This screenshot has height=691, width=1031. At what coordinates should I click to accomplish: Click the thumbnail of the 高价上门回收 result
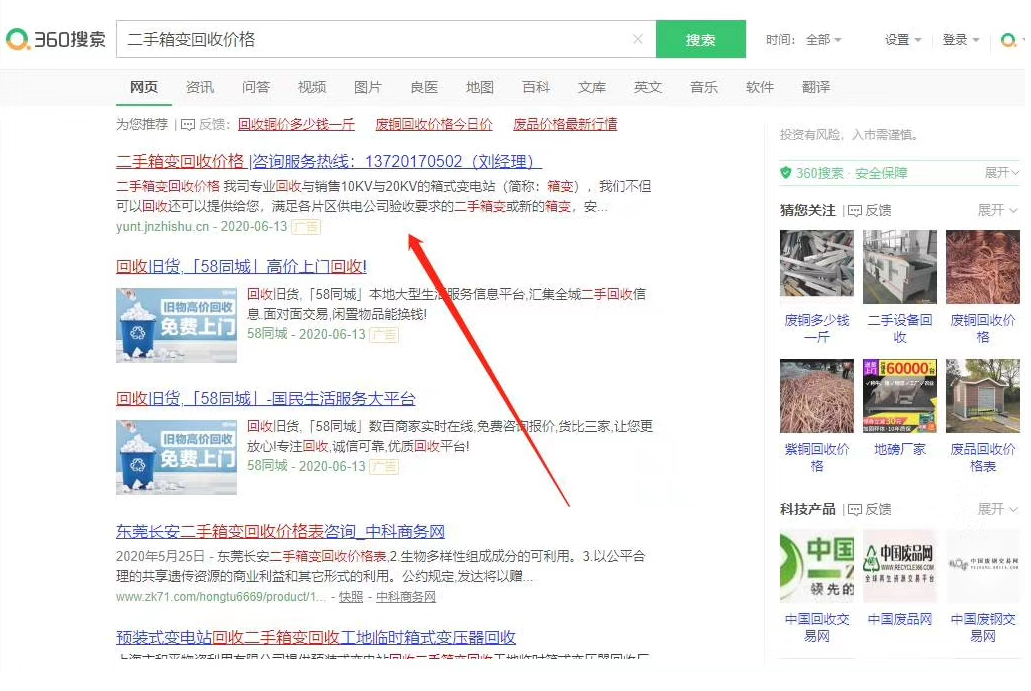point(176,325)
